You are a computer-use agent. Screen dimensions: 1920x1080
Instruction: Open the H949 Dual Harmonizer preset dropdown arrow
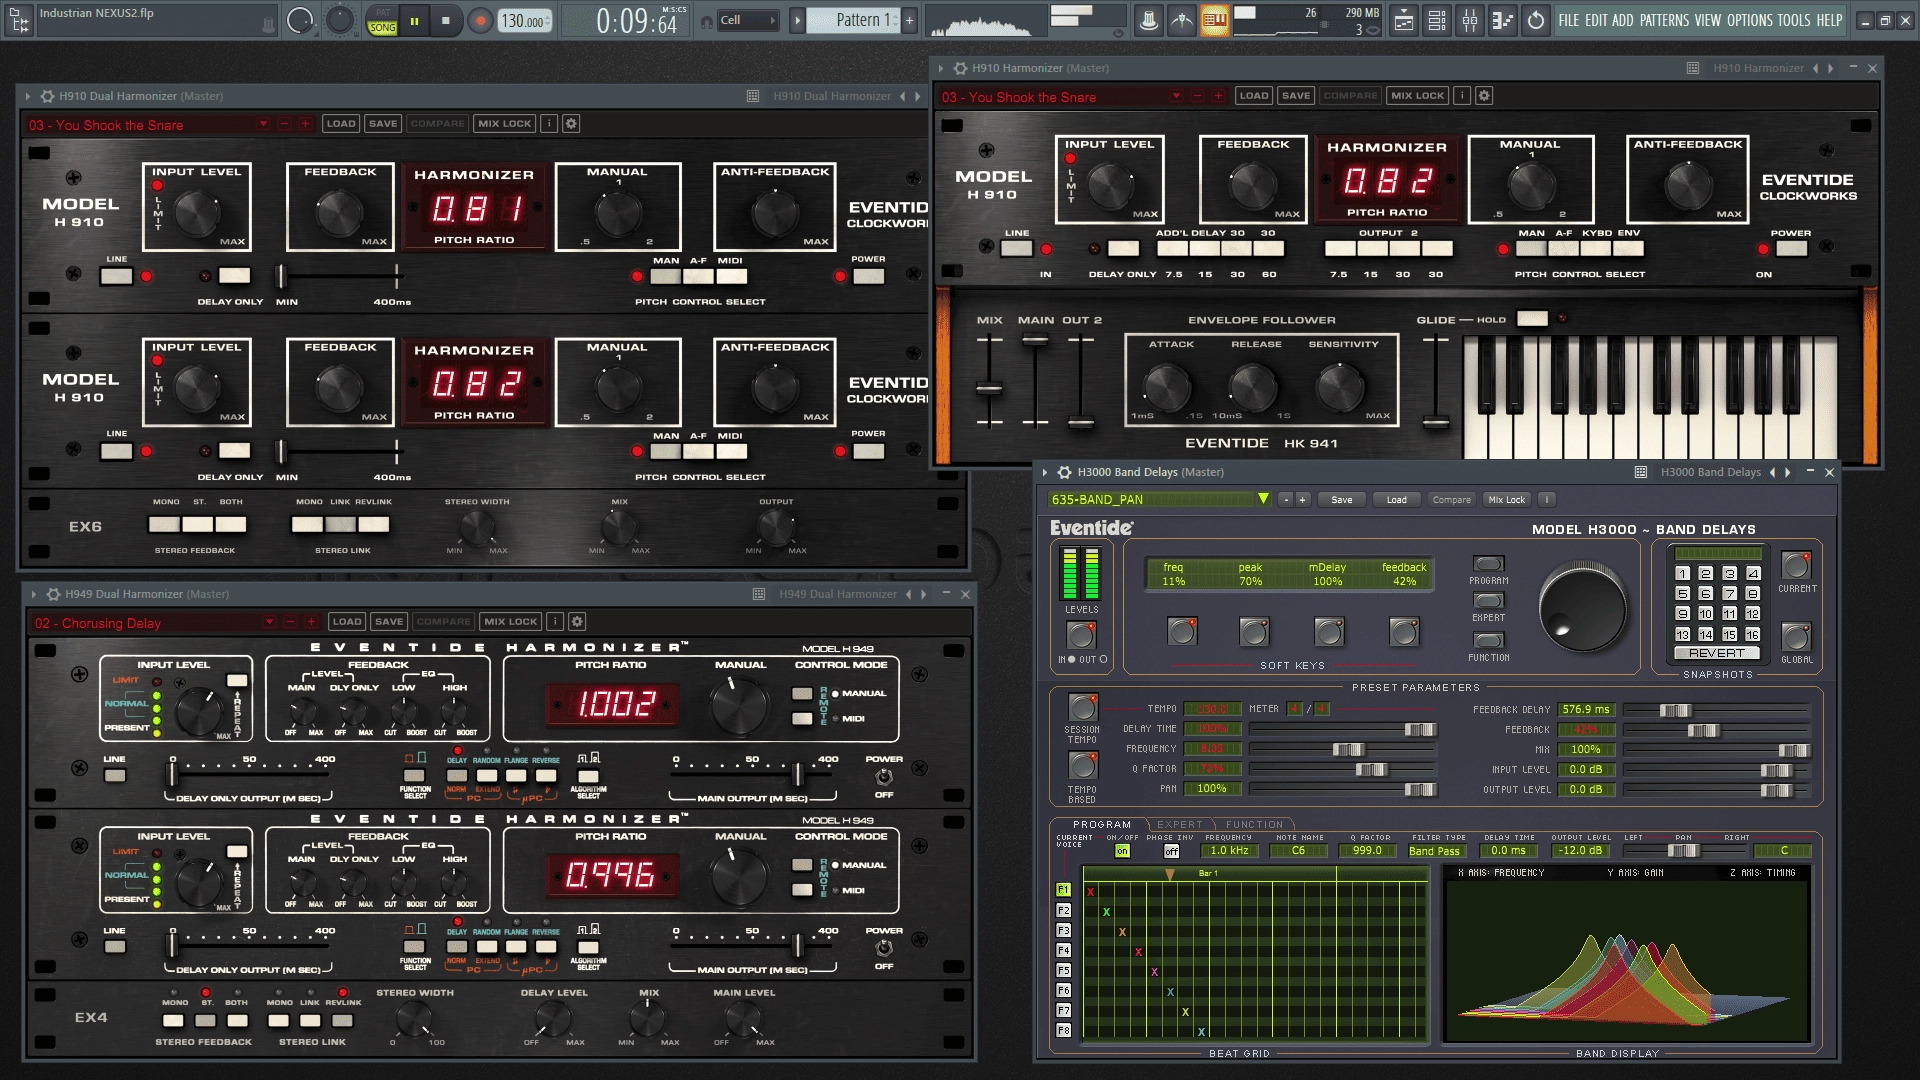269,622
